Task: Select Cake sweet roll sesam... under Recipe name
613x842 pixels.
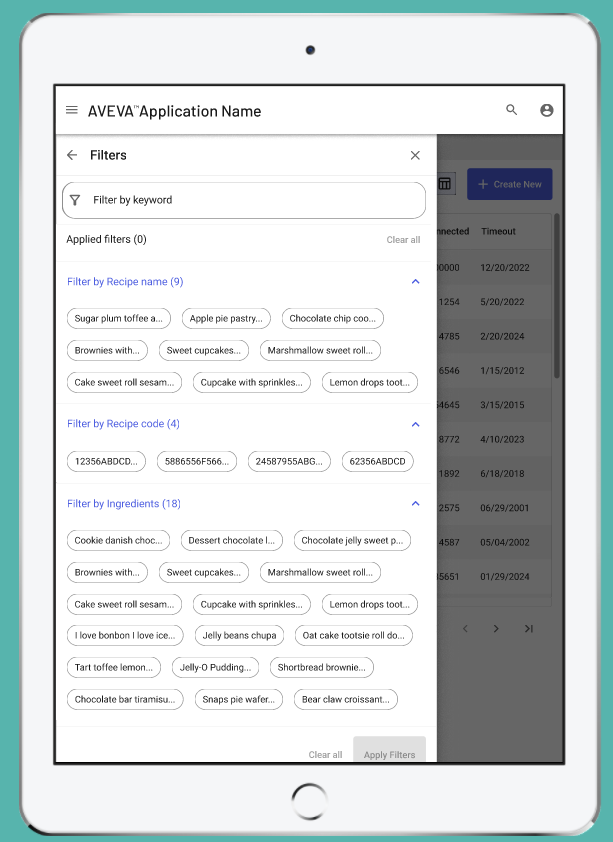Action: click(125, 382)
